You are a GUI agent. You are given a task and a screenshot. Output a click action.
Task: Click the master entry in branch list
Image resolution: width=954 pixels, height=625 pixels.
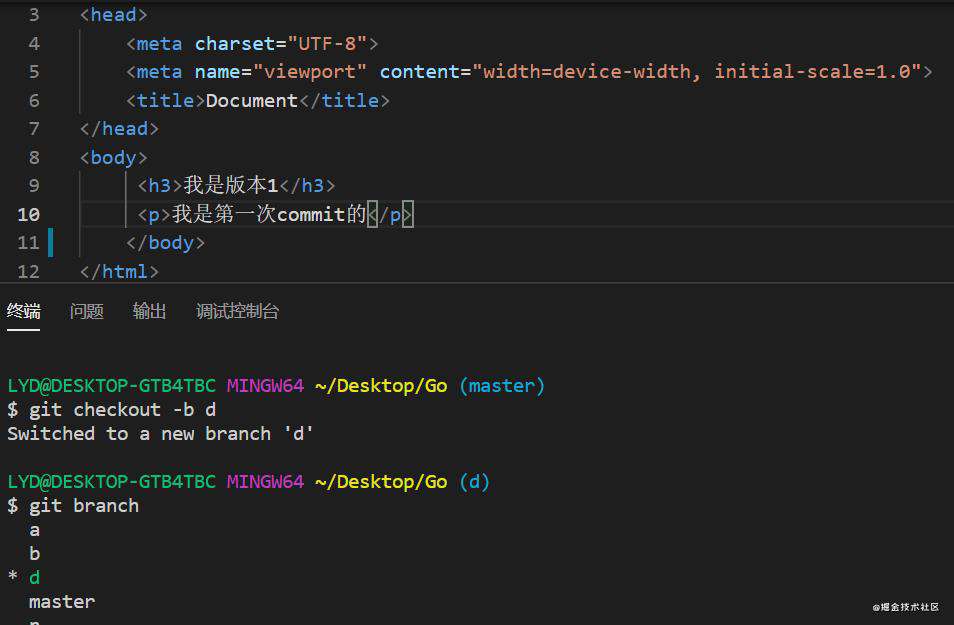[x=62, y=602]
